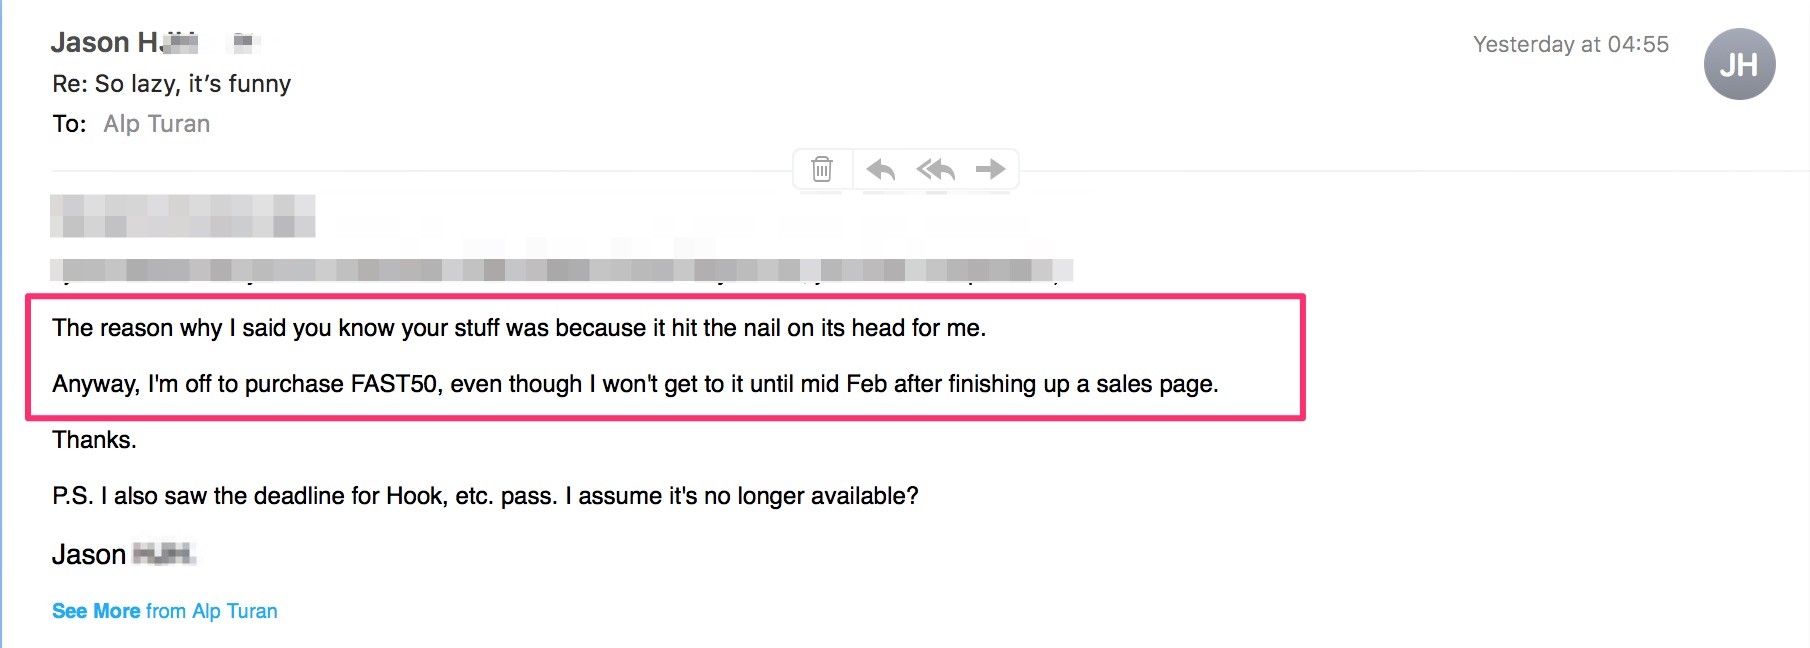1810x648 pixels.
Task: Delete this email using the trash icon
Action: tap(822, 169)
